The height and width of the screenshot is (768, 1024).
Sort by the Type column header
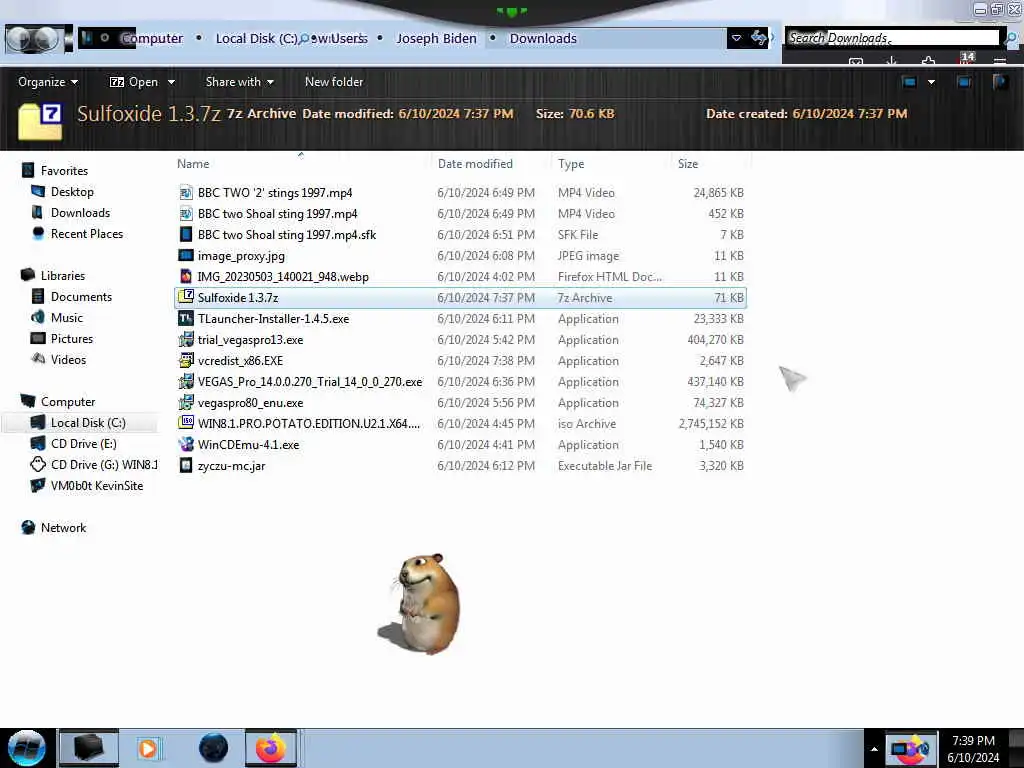(x=571, y=164)
